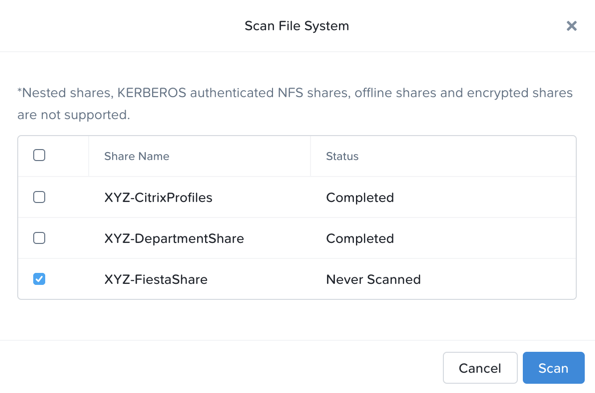595x393 pixels.
Task: Click the Cancel button
Action: coord(480,368)
